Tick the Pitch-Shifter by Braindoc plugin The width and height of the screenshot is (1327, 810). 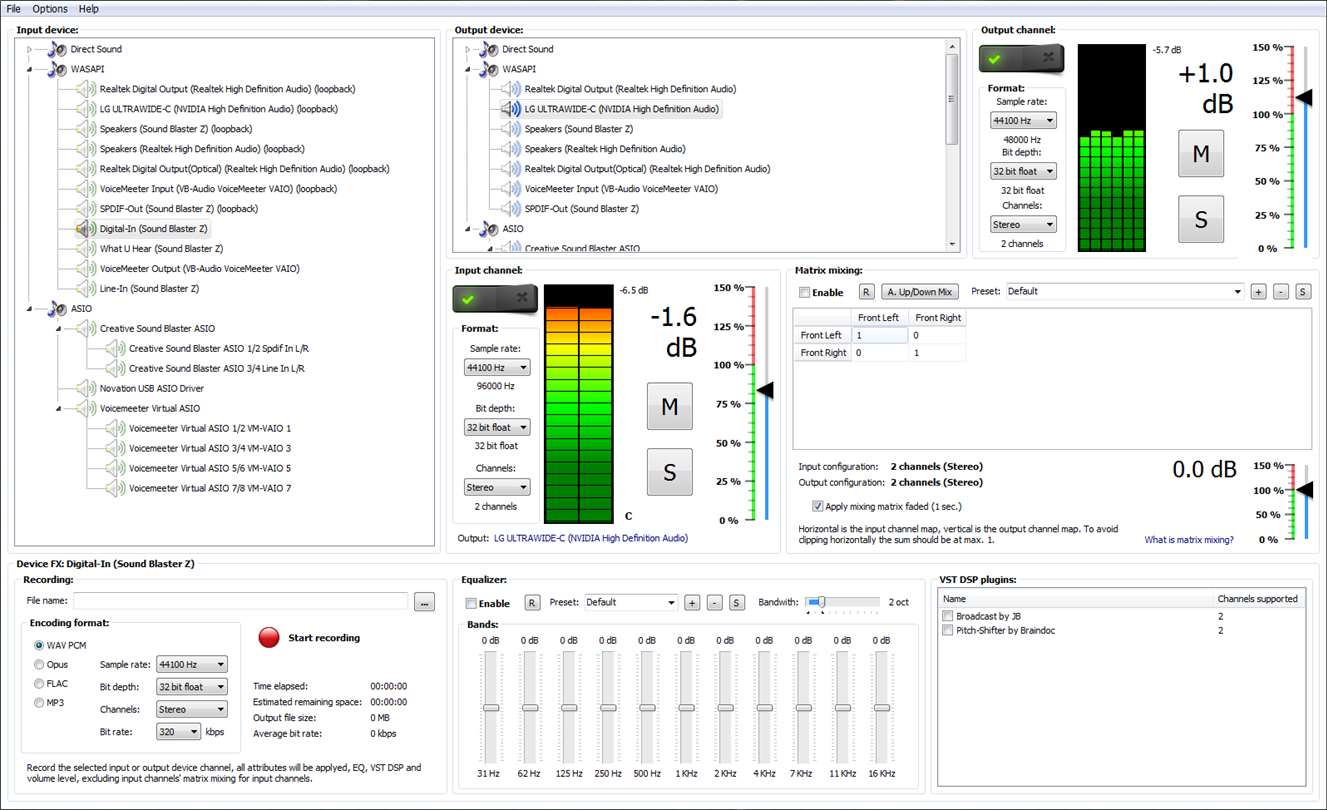pyautogui.click(x=948, y=631)
